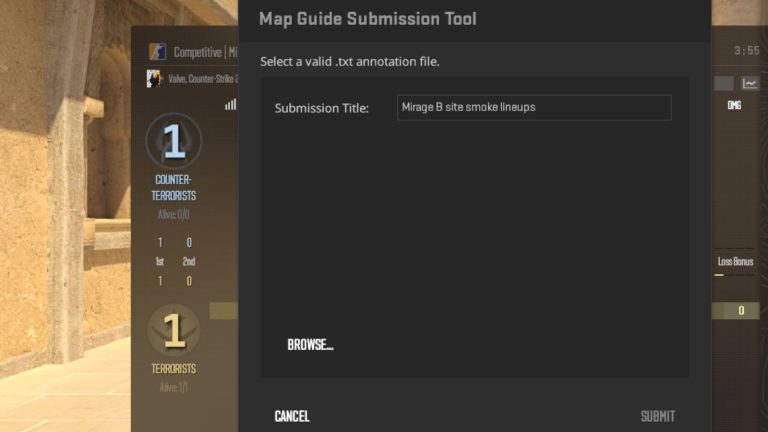Click the 'Alive: 0/0' counter-terrorists text

tap(173, 214)
